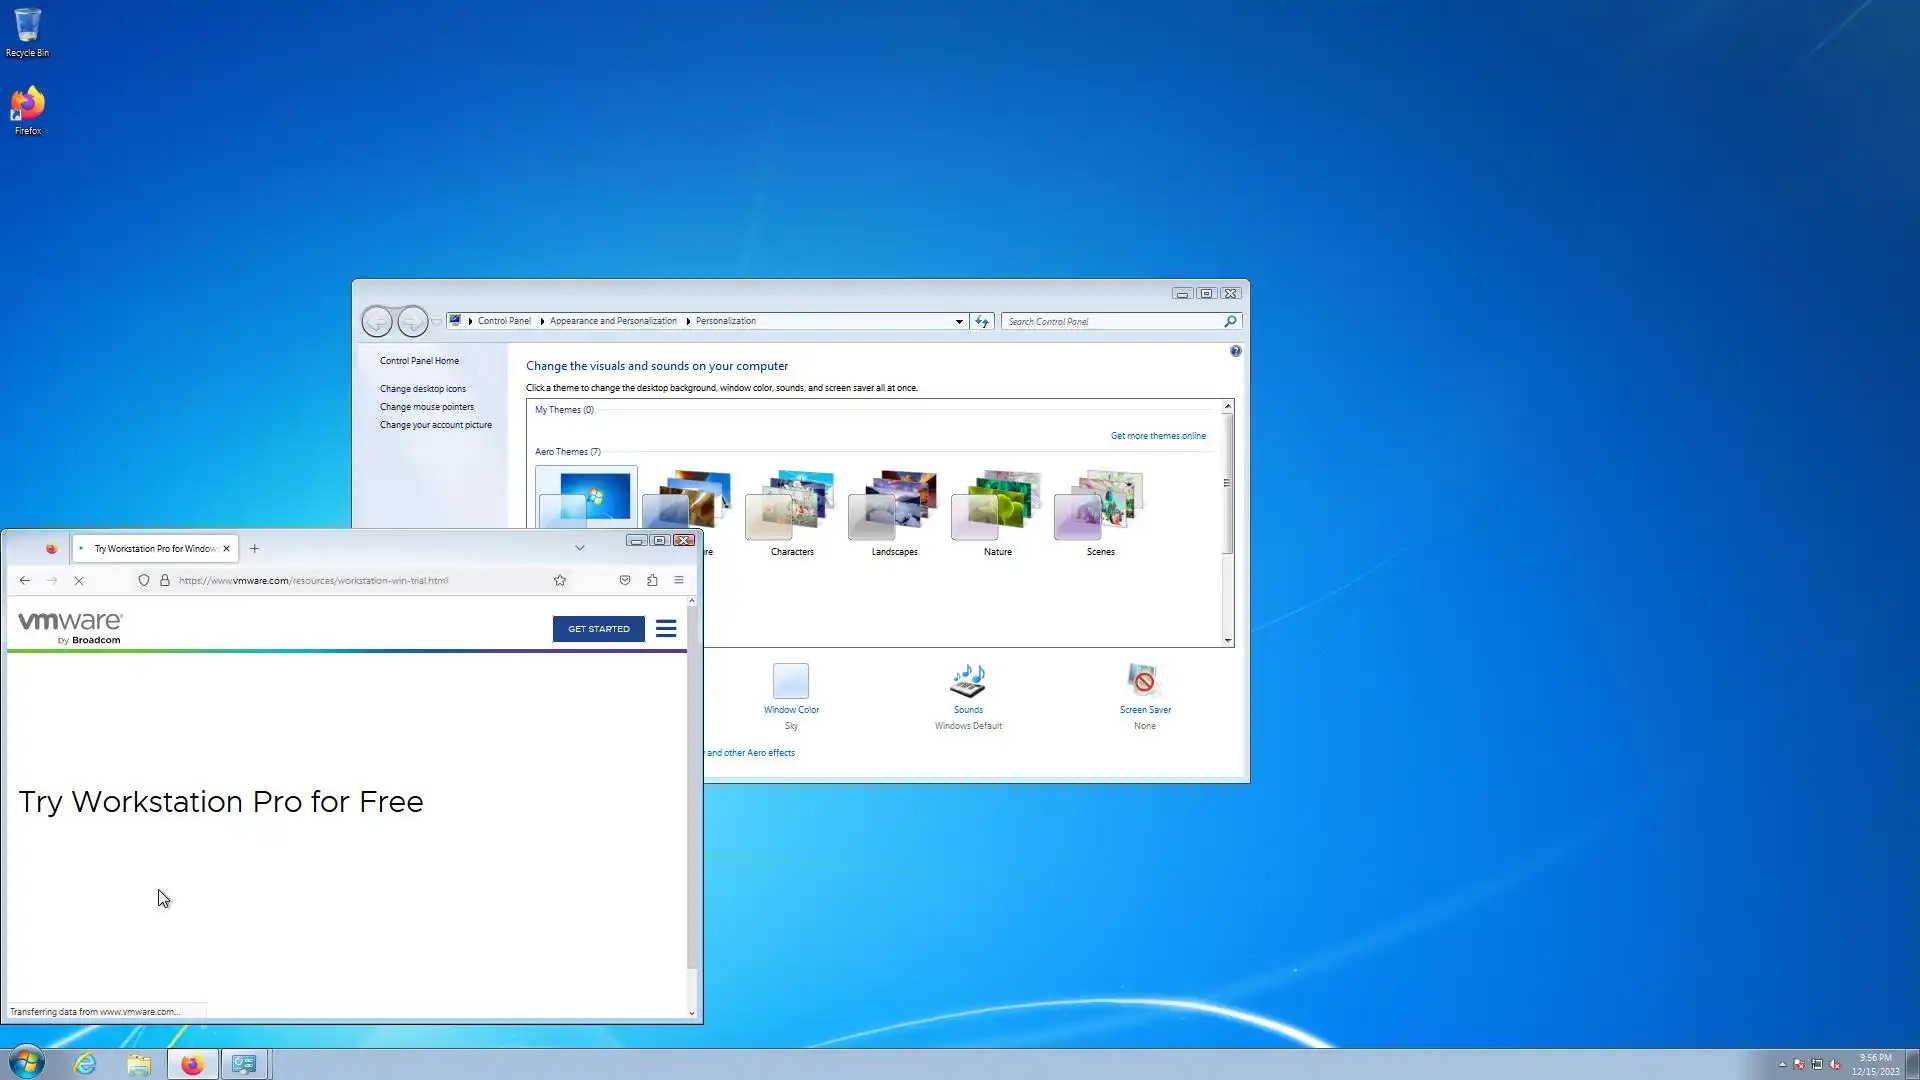Expand the Control Panel address bar dropdown
This screenshot has height=1080, width=1920.
pos(959,322)
